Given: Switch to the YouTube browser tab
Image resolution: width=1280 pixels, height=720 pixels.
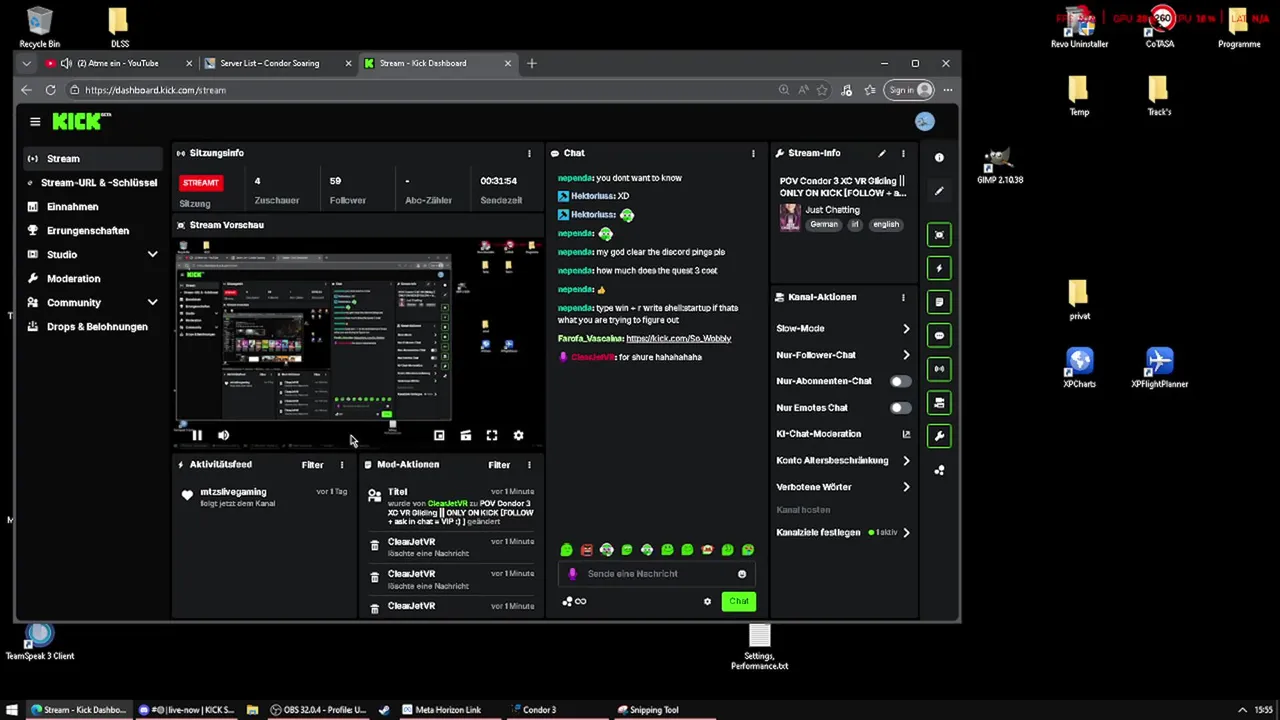Looking at the screenshot, I should coord(118,63).
